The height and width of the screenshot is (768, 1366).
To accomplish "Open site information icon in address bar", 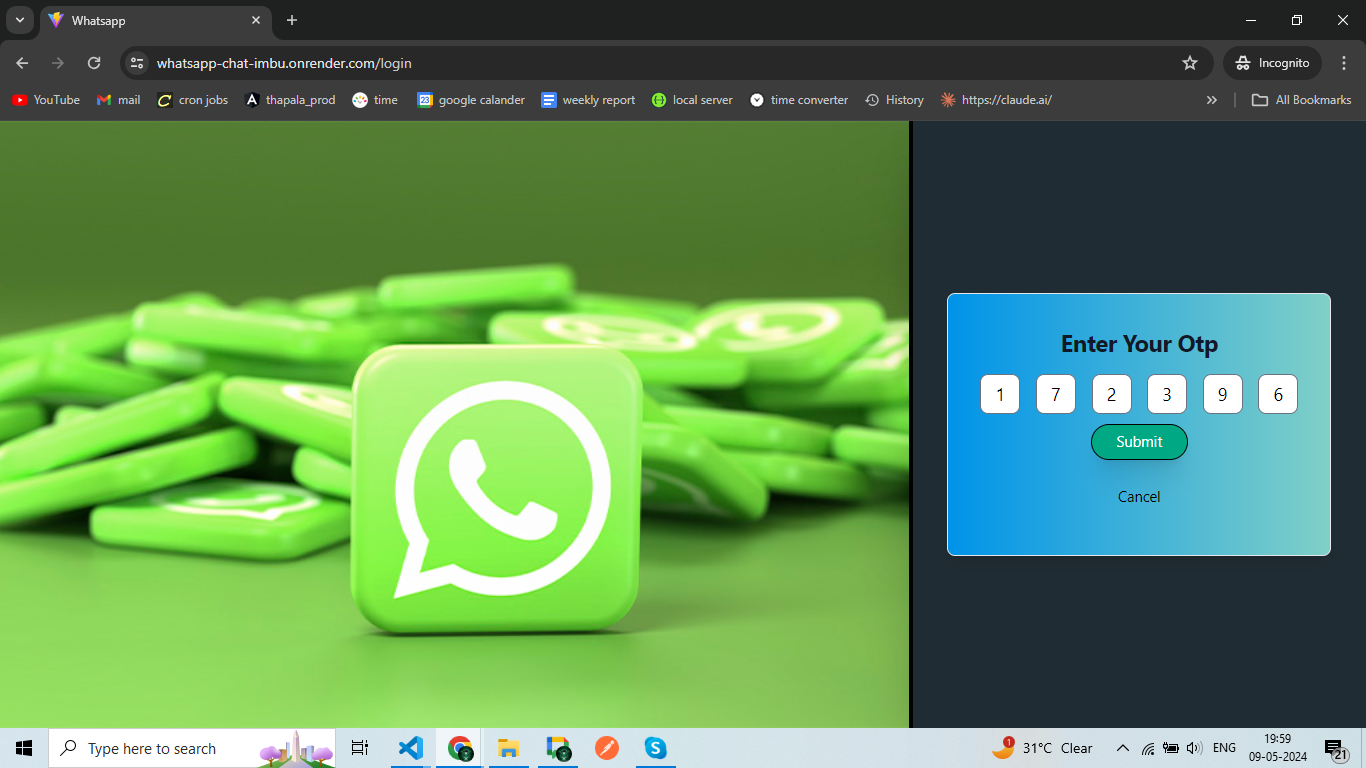I will [x=138, y=63].
